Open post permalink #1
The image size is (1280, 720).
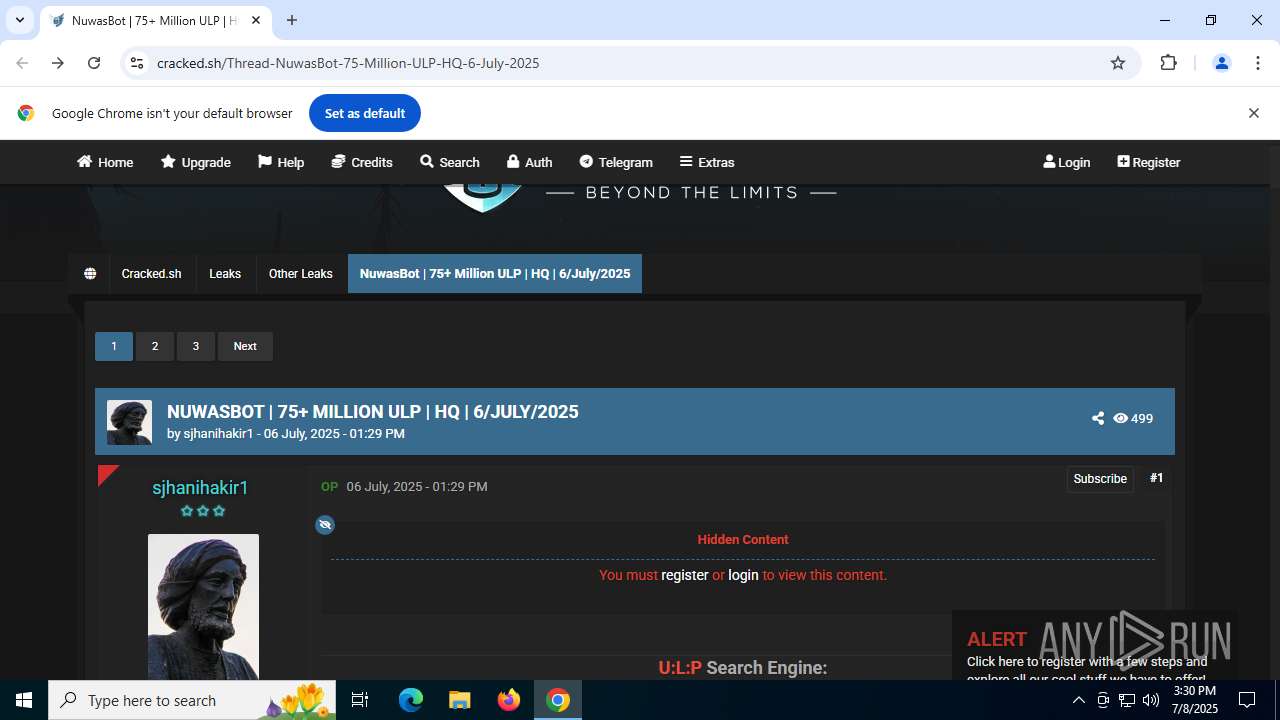click(x=1157, y=478)
